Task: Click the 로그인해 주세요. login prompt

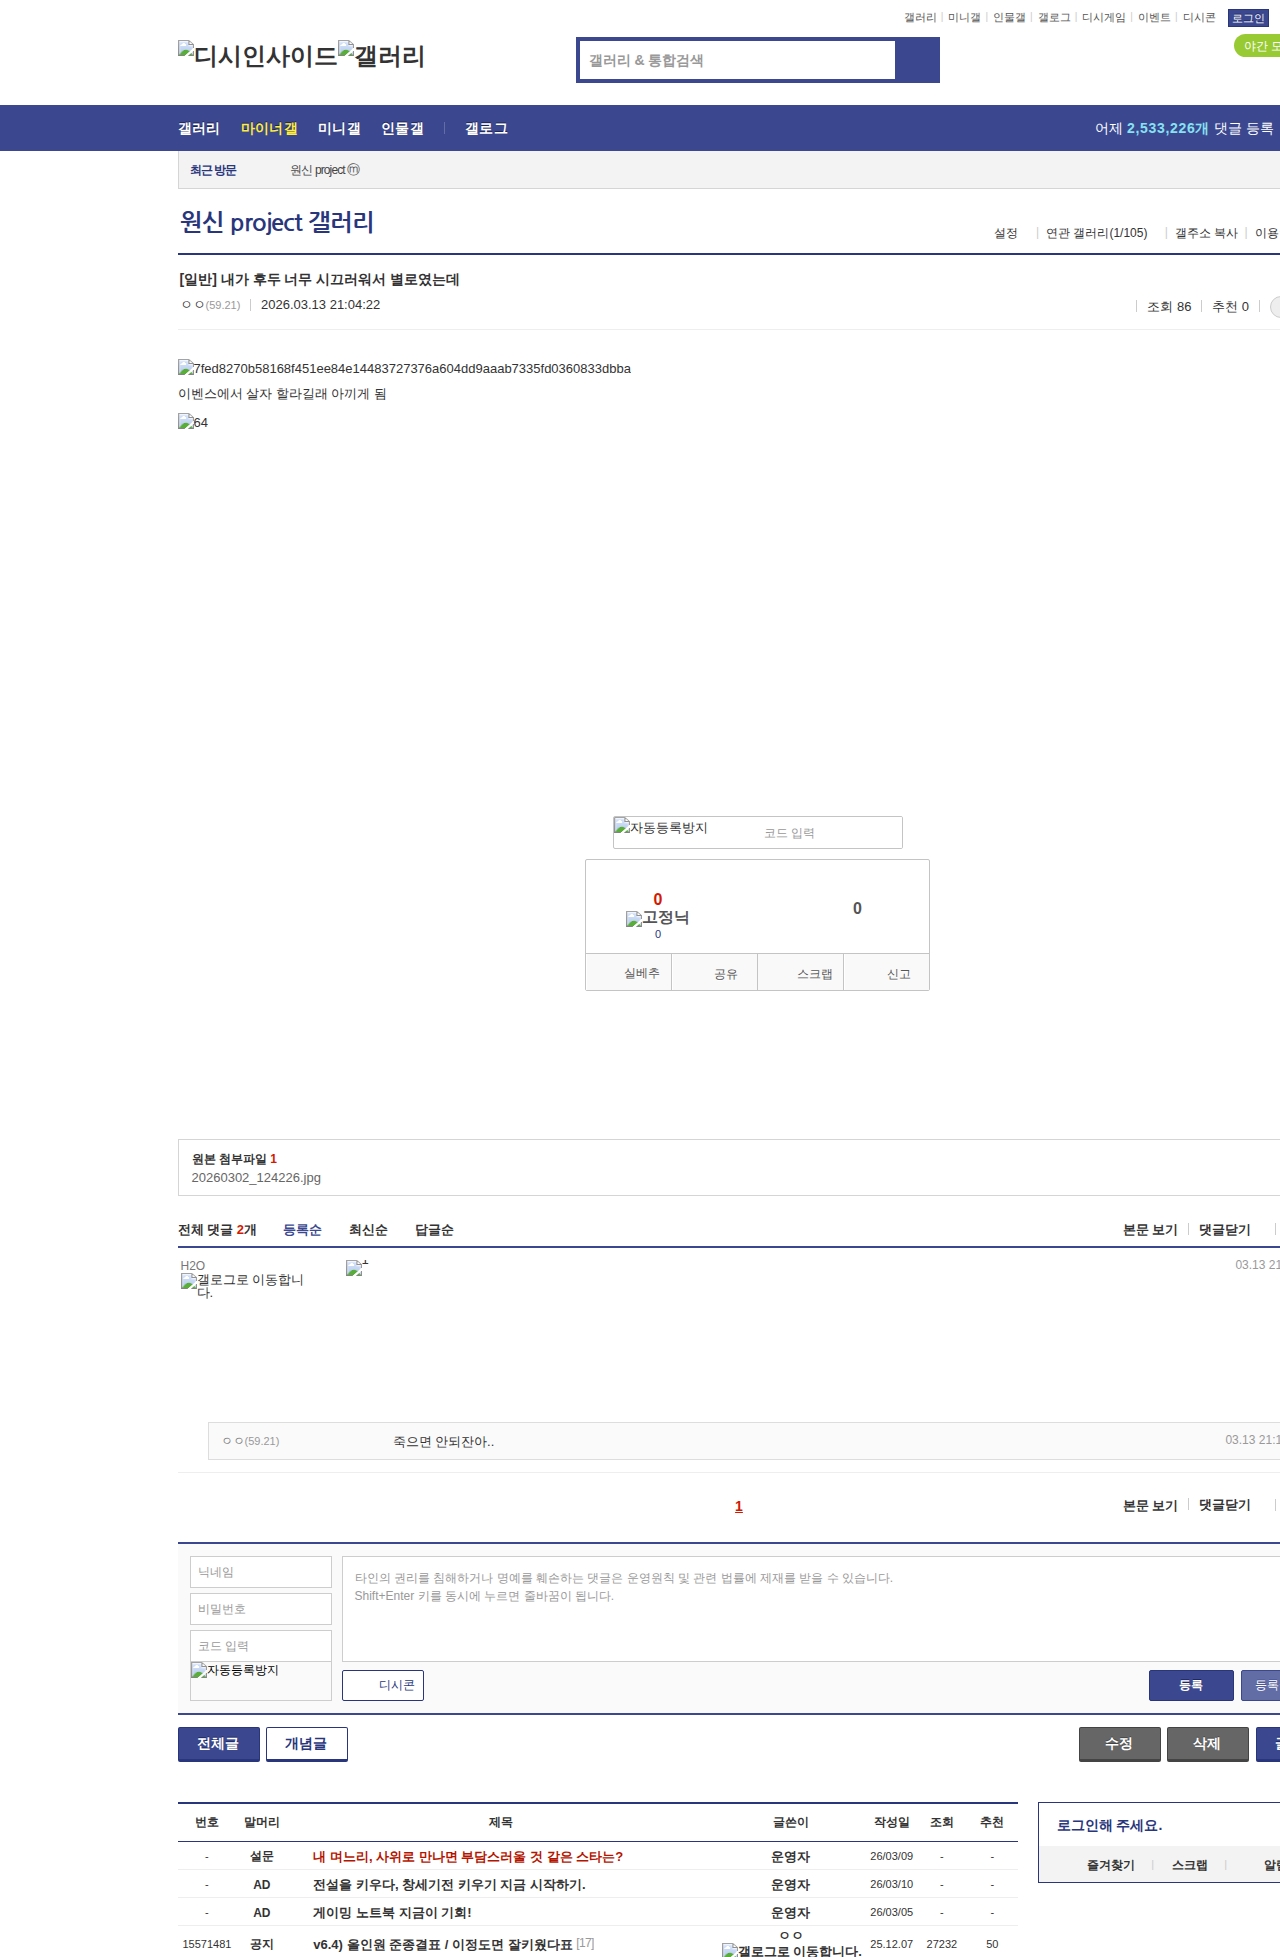Action: pyautogui.click(x=1110, y=1825)
